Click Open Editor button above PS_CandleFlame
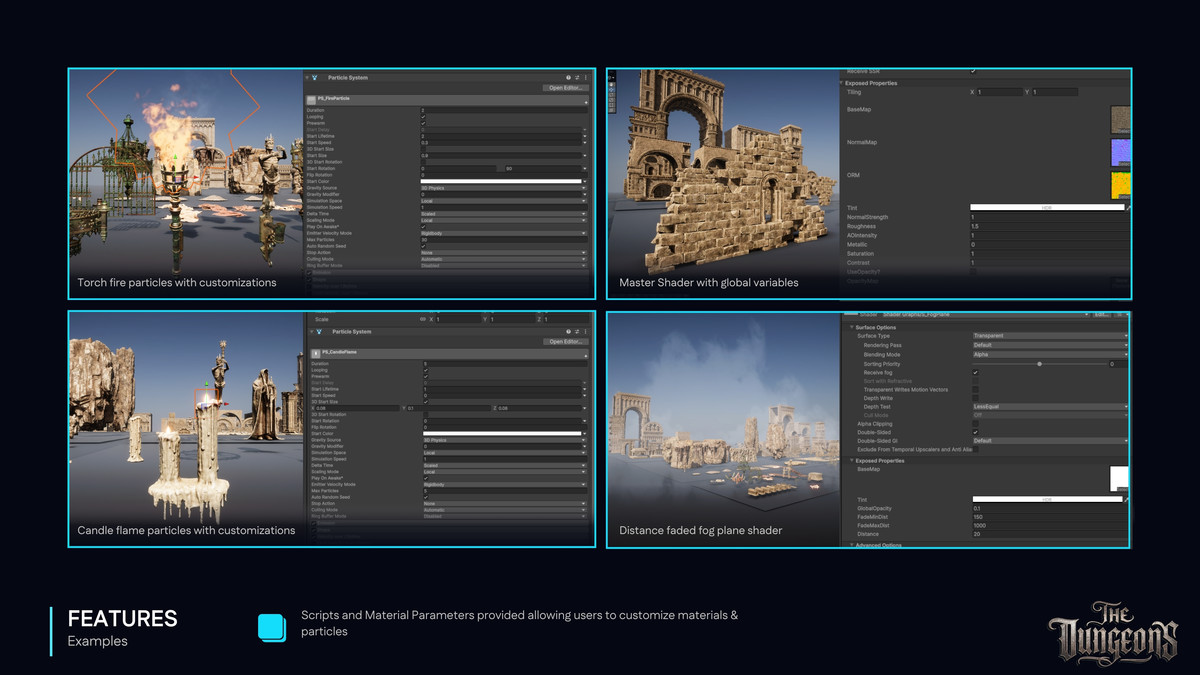 (x=566, y=342)
